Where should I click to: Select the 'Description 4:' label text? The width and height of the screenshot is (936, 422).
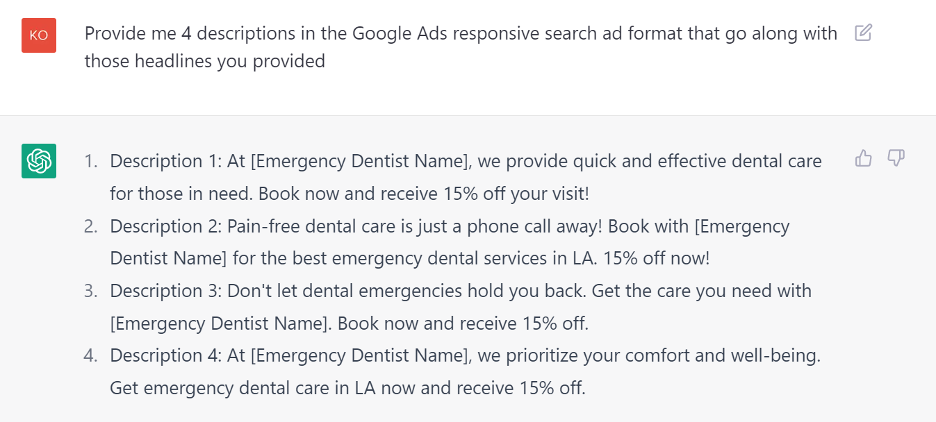(x=166, y=356)
